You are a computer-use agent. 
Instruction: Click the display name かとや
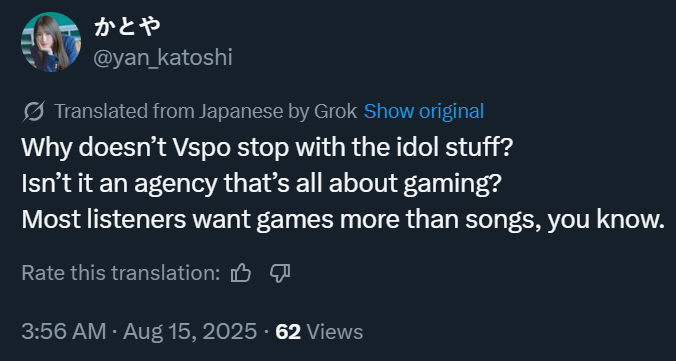point(127,28)
